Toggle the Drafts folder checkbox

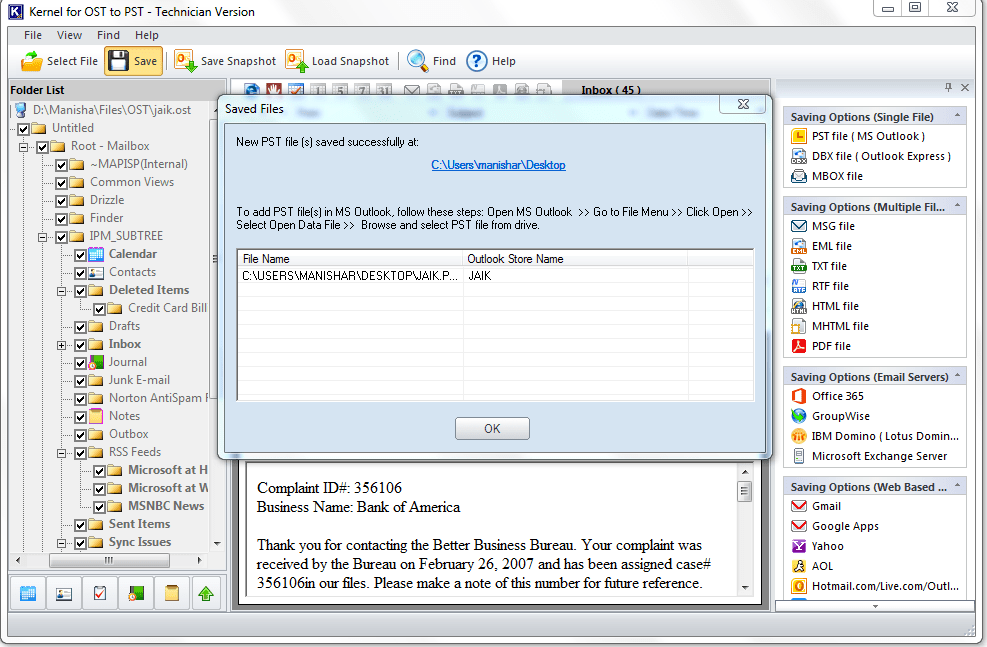coord(80,327)
